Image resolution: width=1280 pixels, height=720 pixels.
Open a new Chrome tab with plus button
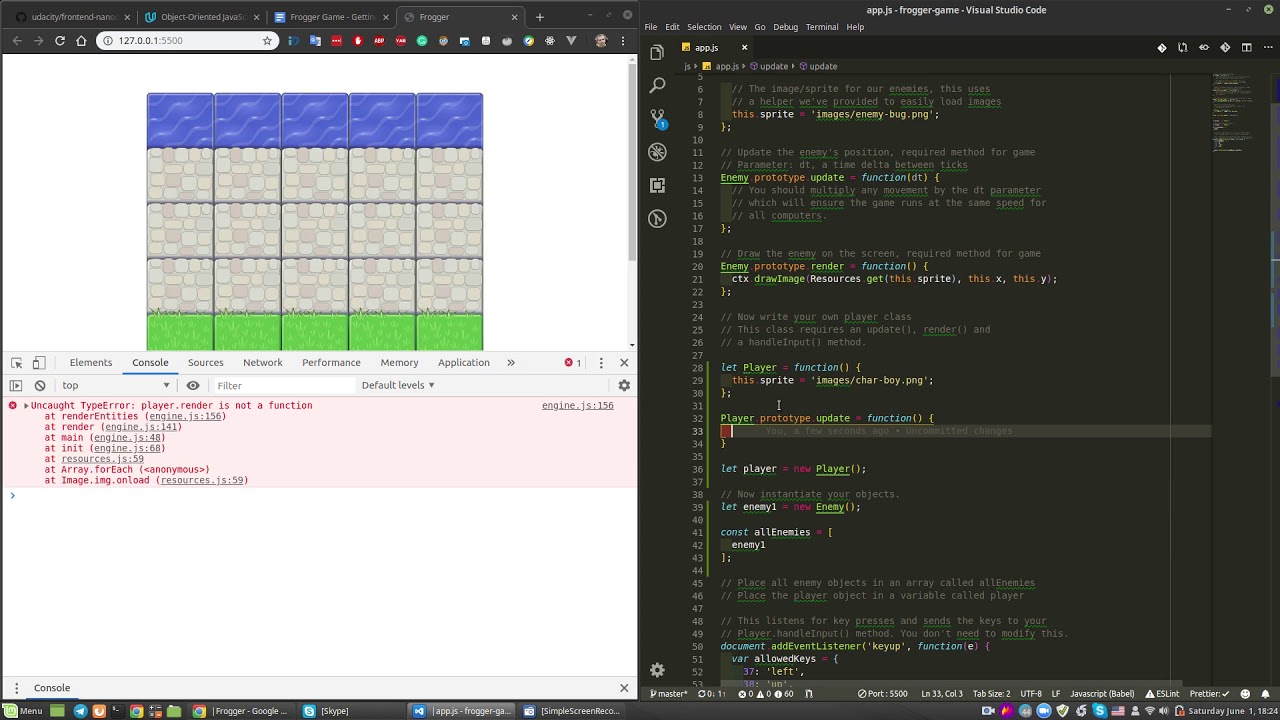pyautogui.click(x=540, y=17)
